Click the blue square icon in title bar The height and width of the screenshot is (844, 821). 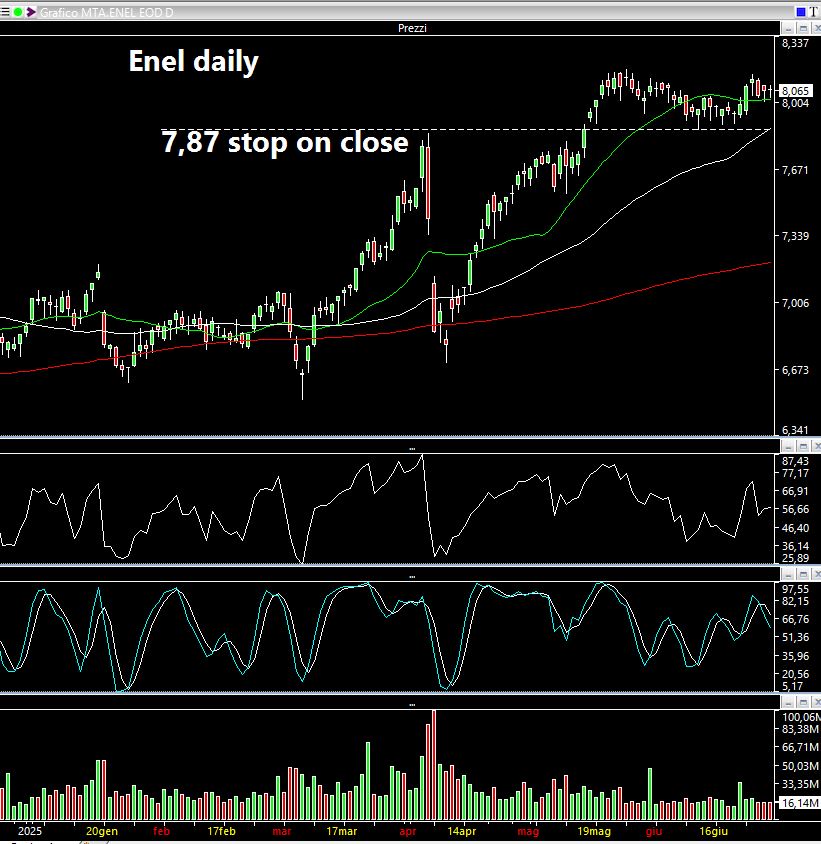[x=801, y=12]
